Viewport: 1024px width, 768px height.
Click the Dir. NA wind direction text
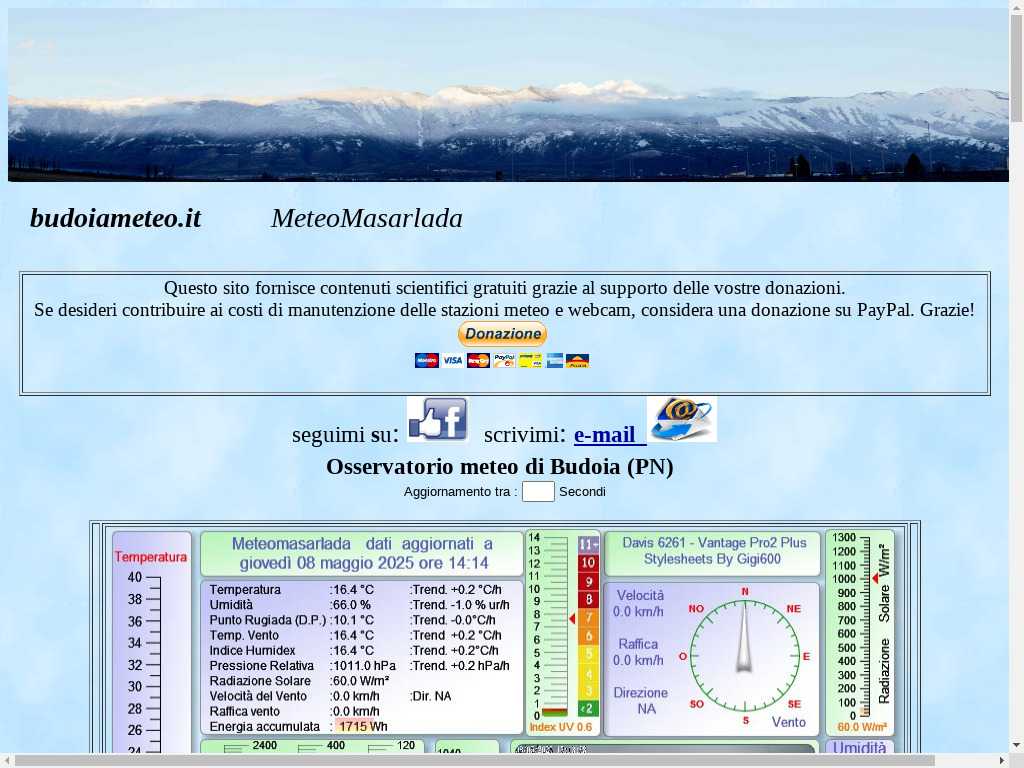point(430,696)
